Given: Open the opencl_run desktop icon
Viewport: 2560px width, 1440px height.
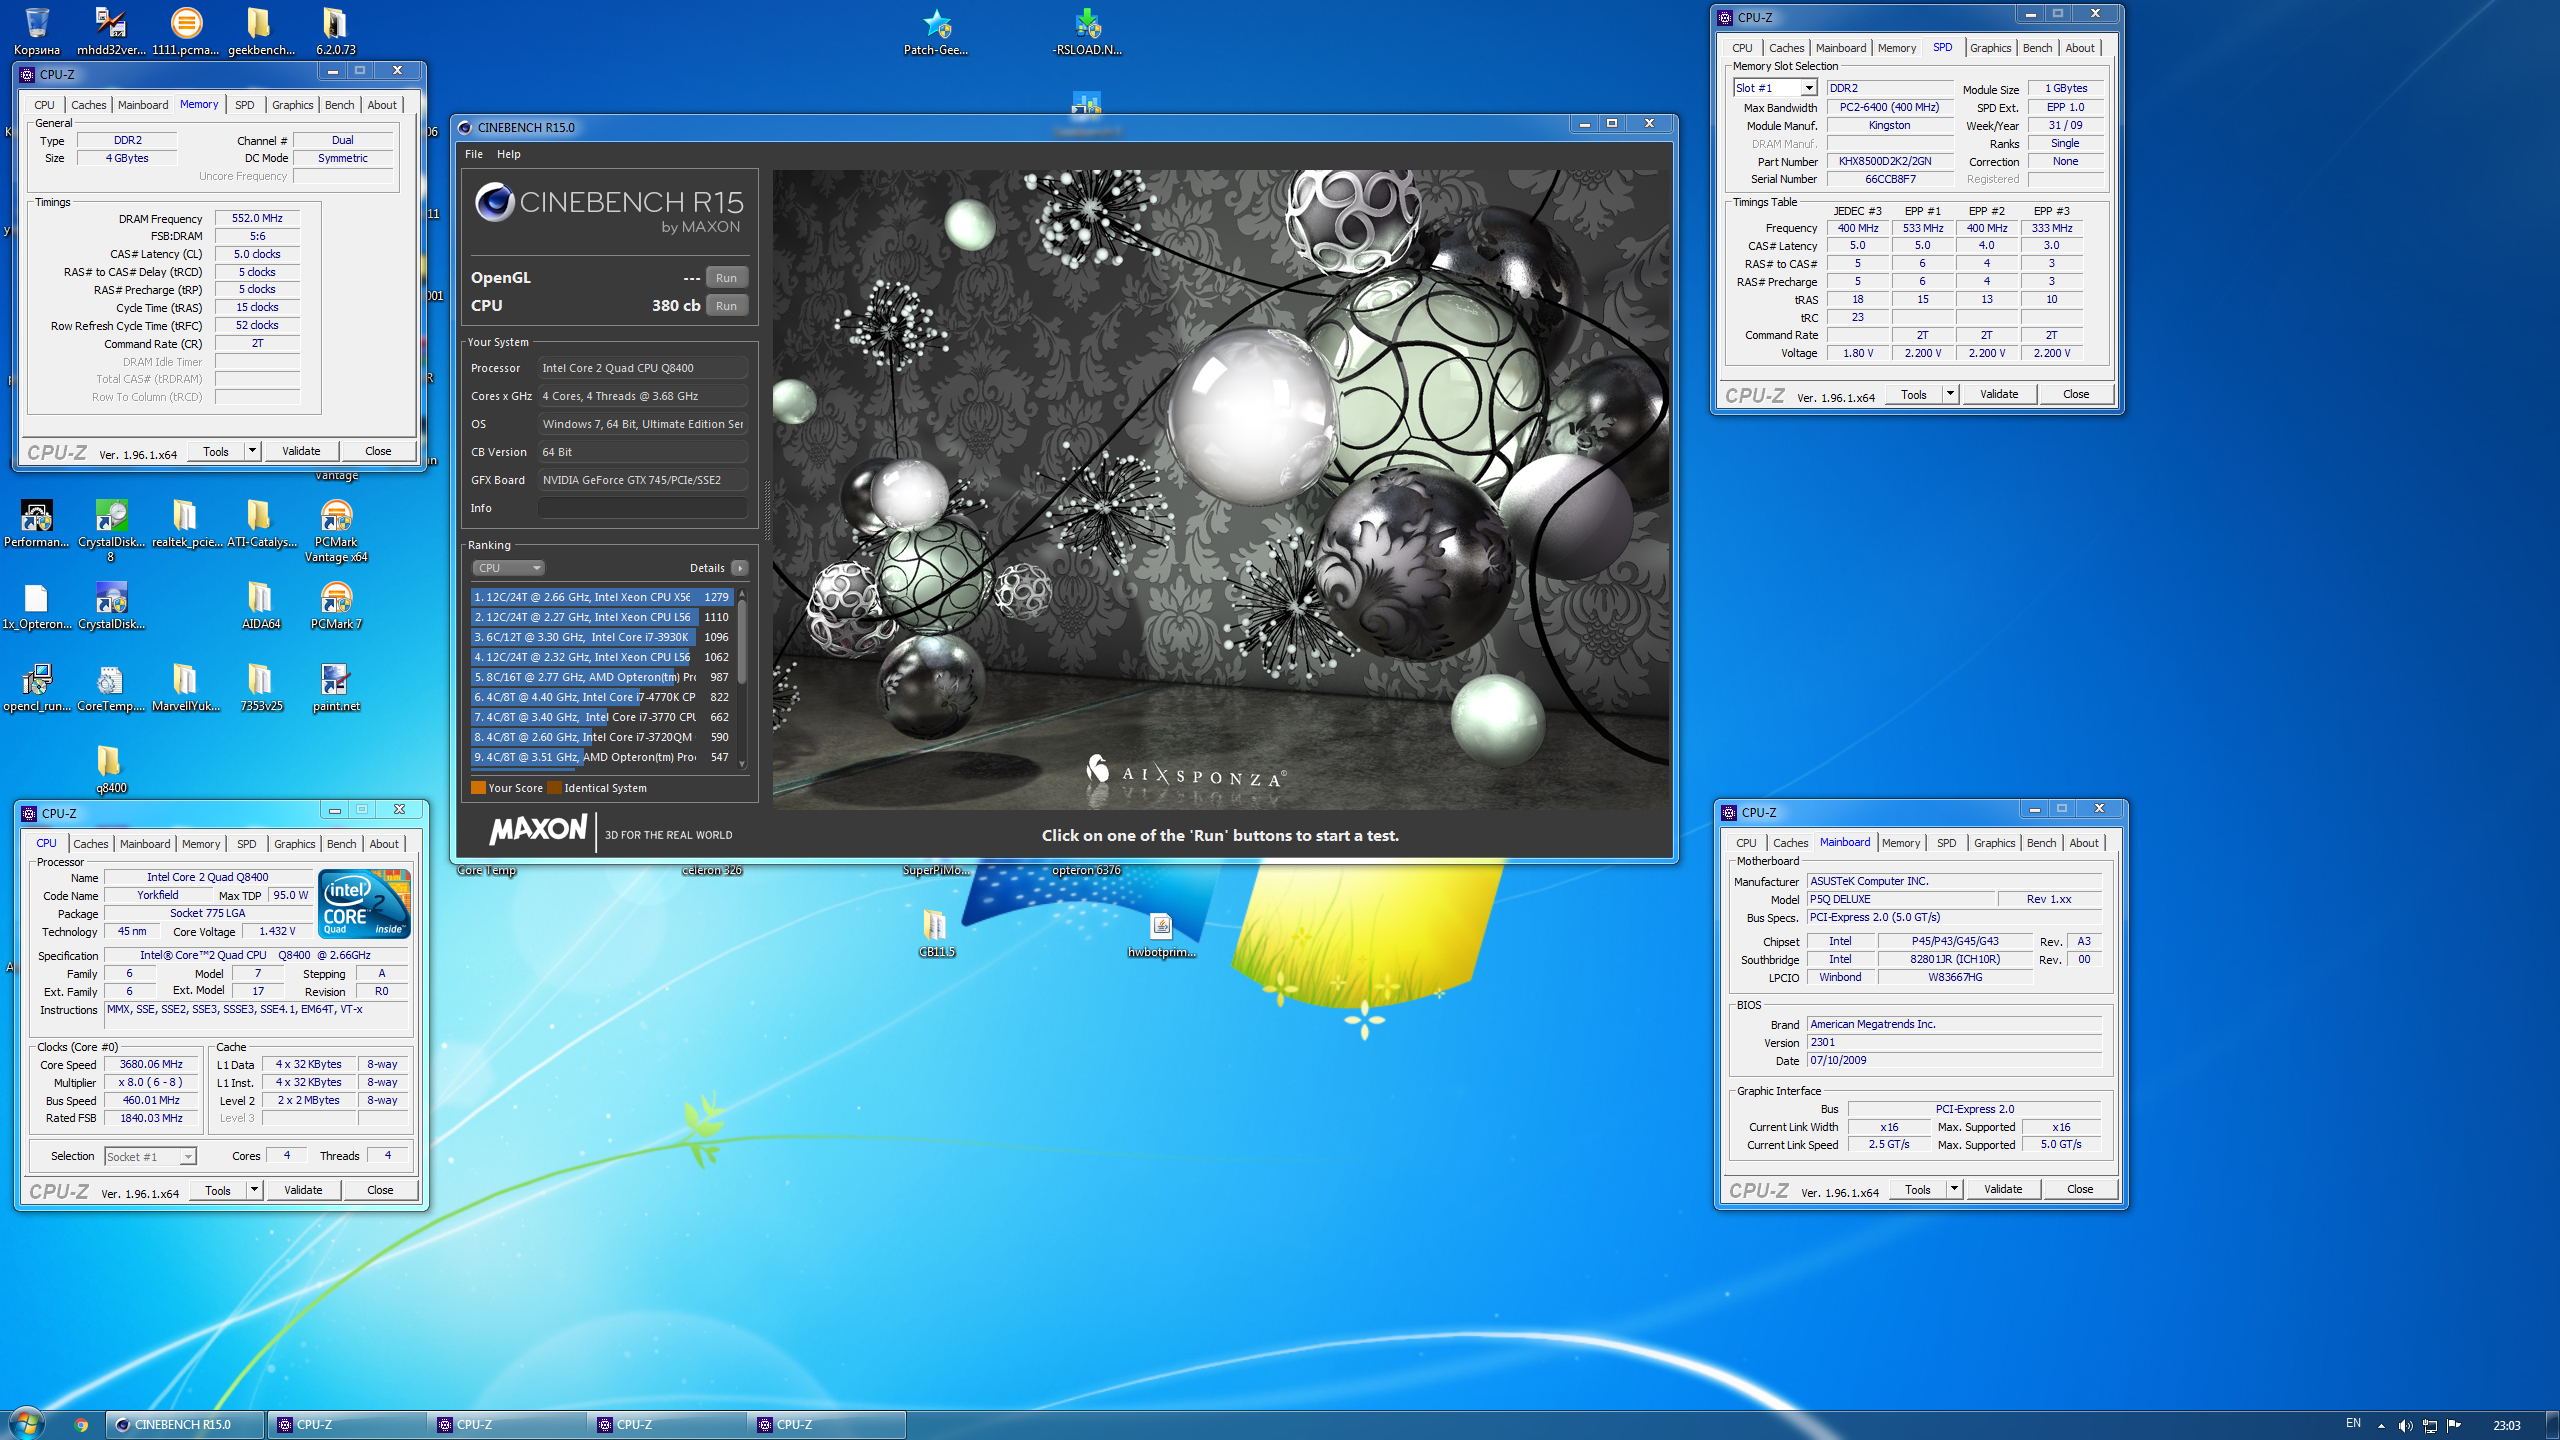Looking at the screenshot, I should 37,688.
